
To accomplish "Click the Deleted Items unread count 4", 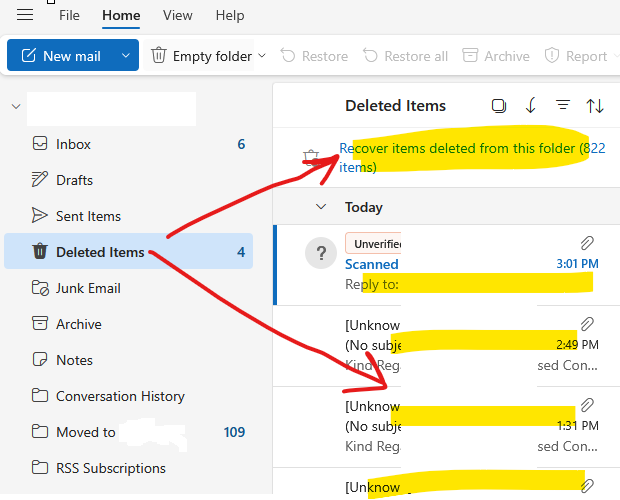I will [241, 252].
